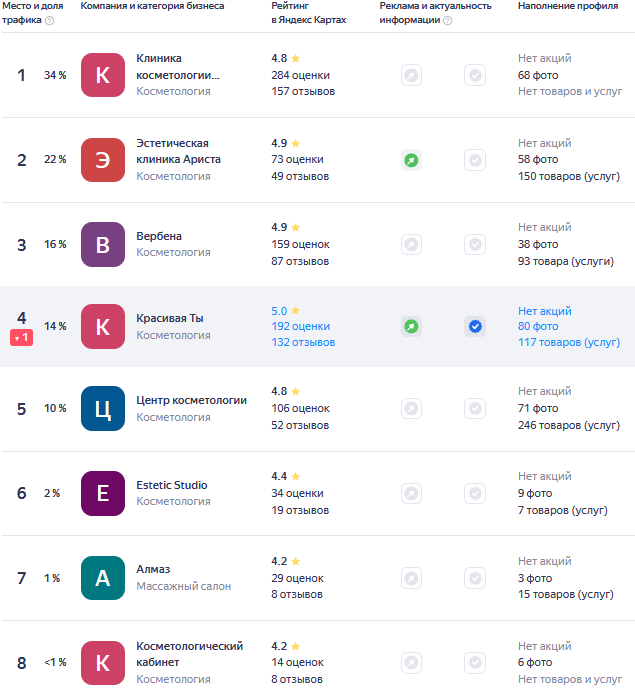
Task: Click the red "К" logo of Клиника косметологии
Action: [x=103, y=75]
